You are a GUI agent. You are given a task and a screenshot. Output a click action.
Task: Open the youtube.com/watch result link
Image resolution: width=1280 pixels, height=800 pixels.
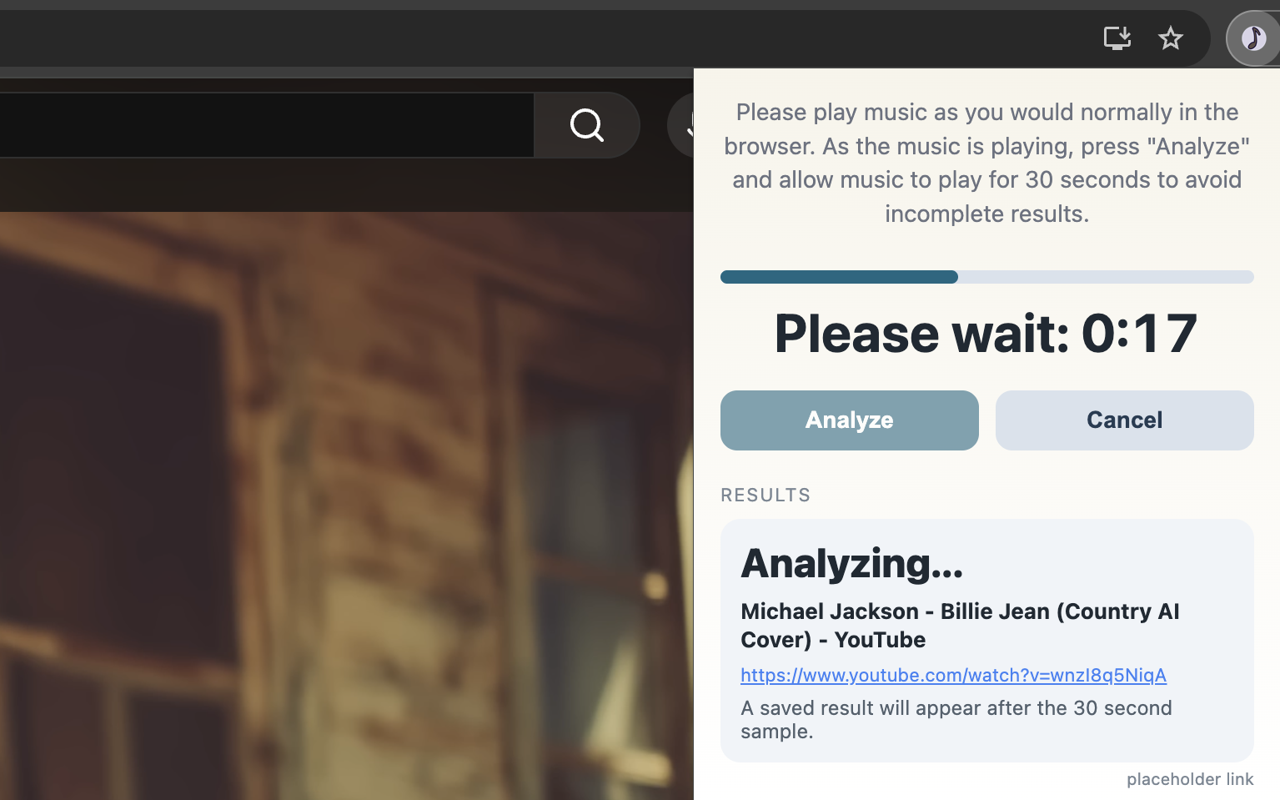point(953,675)
